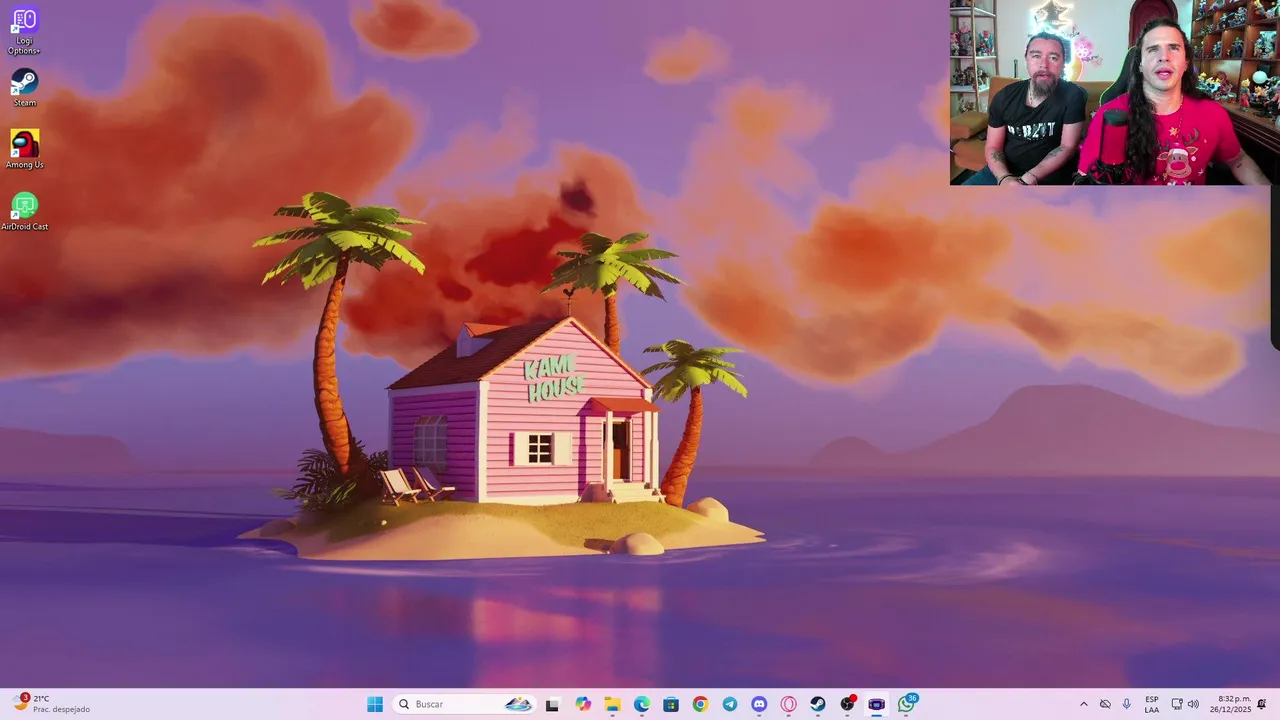
Task: Click the cloud sync offline tray icon
Action: (x=1105, y=704)
